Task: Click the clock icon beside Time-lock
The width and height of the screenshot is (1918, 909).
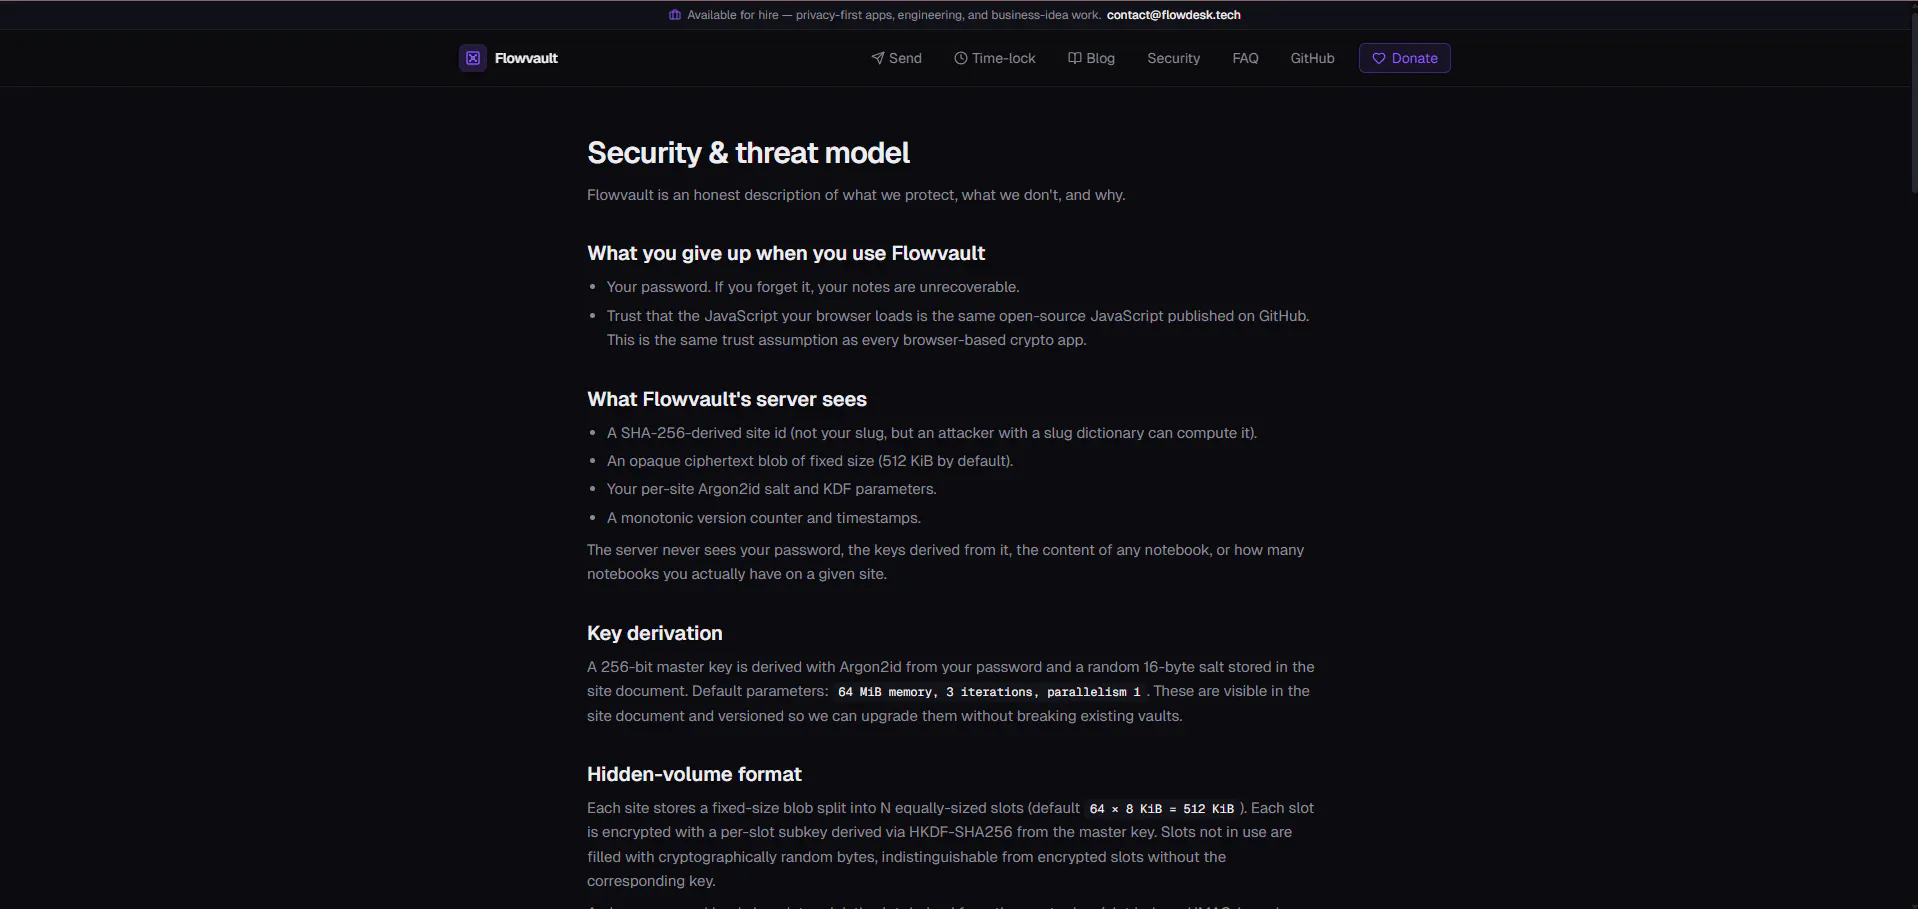Action: [961, 58]
